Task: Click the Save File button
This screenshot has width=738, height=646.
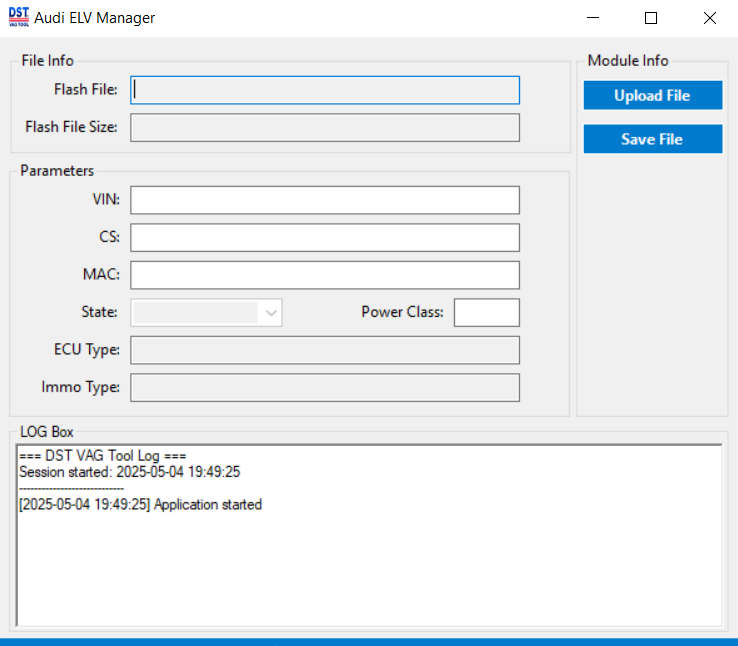Action: tap(653, 139)
